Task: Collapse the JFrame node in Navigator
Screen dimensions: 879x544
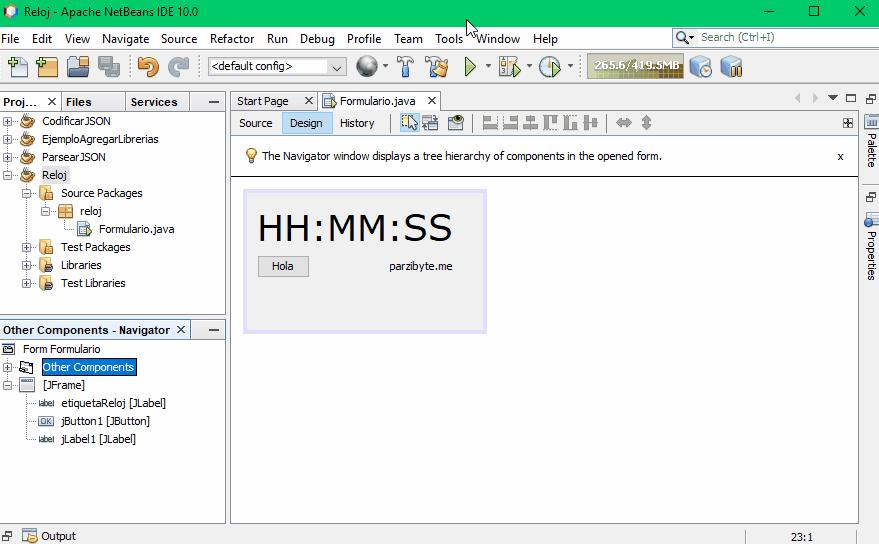Action: click(7, 385)
